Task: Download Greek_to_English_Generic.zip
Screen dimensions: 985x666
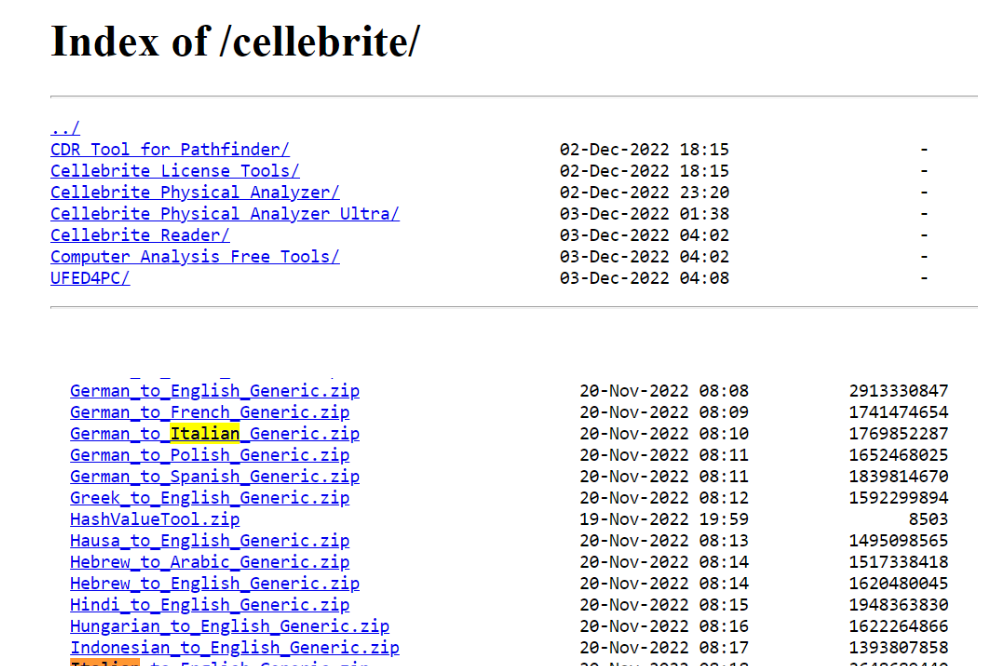Action: click(210, 498)
